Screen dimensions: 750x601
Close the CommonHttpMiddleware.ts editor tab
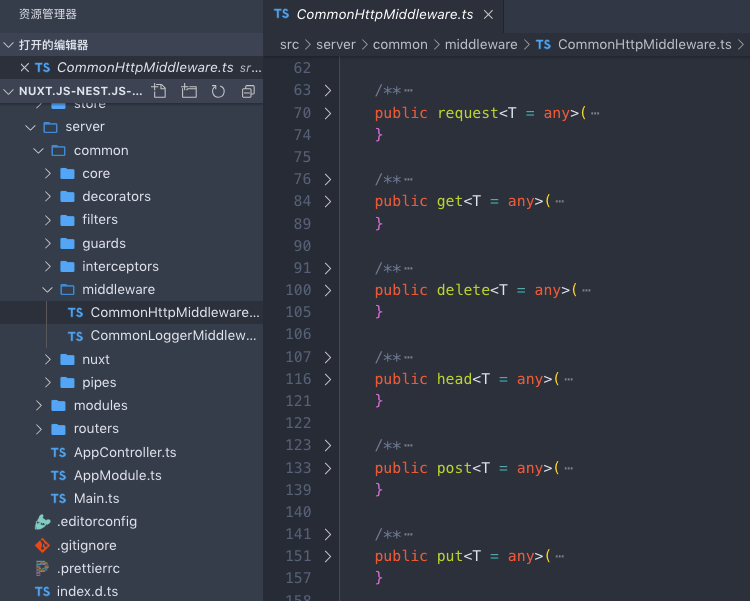coord(488,15)
